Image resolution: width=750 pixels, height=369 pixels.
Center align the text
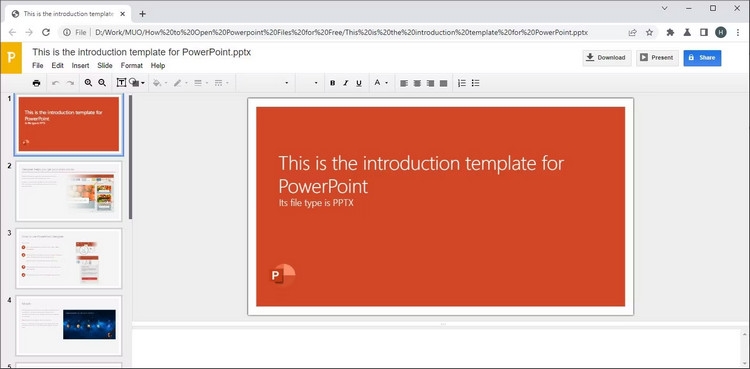417,83
